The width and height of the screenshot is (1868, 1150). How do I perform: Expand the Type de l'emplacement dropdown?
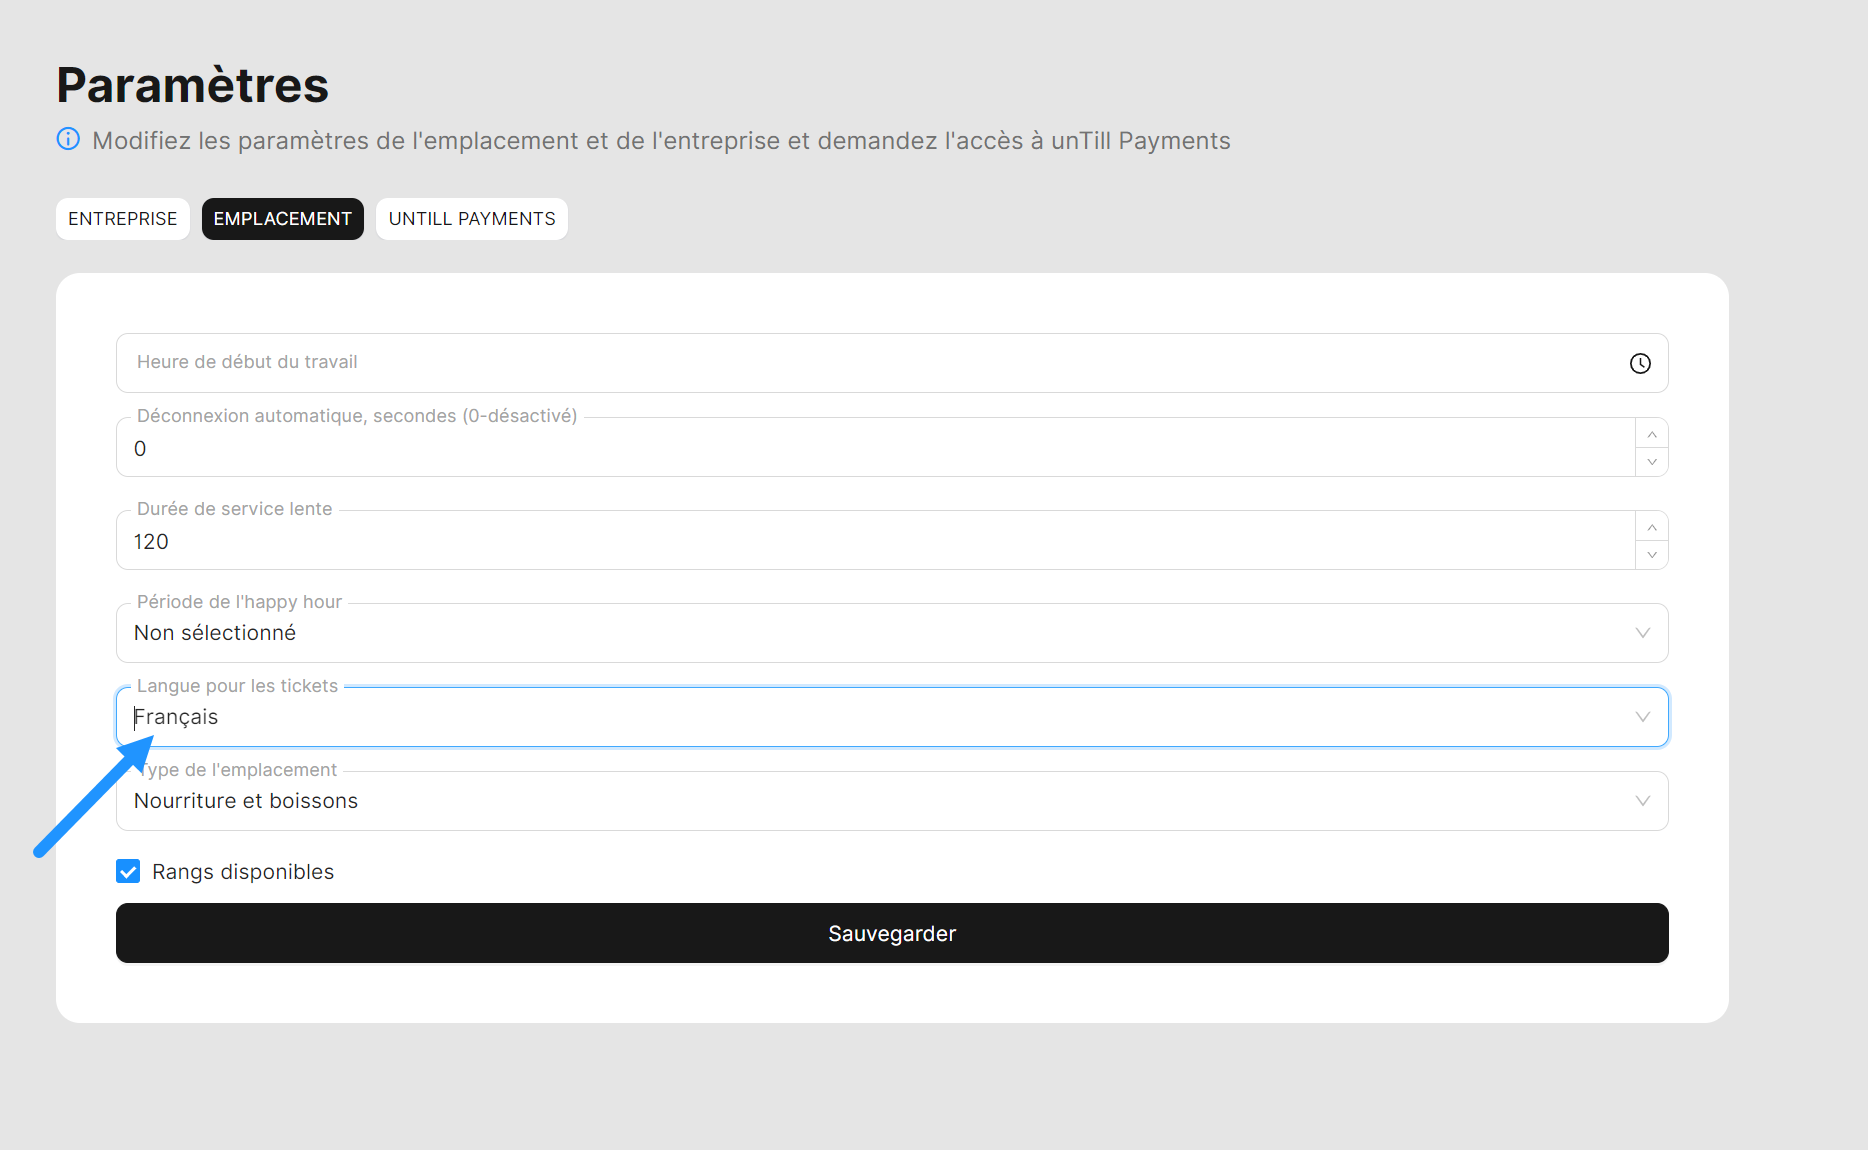(1642, 801)
